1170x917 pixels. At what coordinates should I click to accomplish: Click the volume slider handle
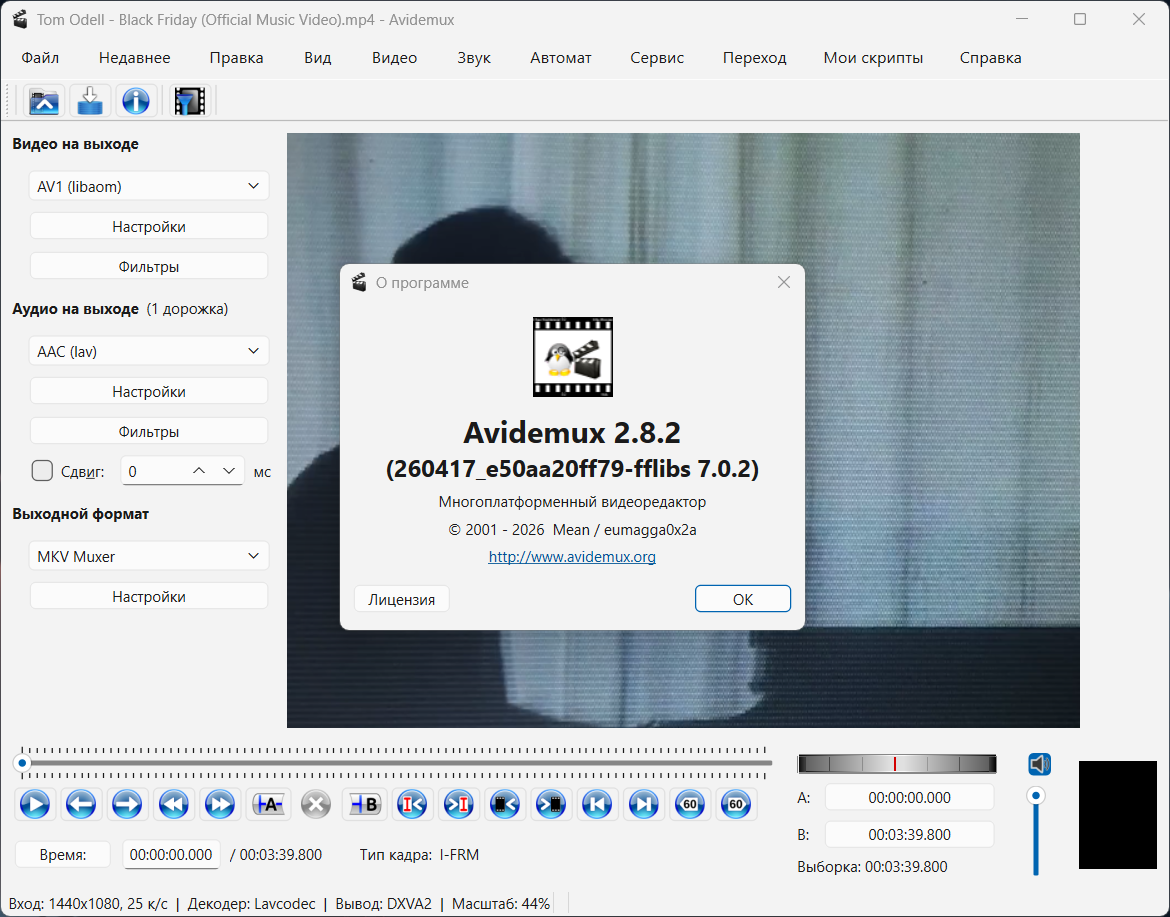pyautogui.click(x=1037, y=796)
